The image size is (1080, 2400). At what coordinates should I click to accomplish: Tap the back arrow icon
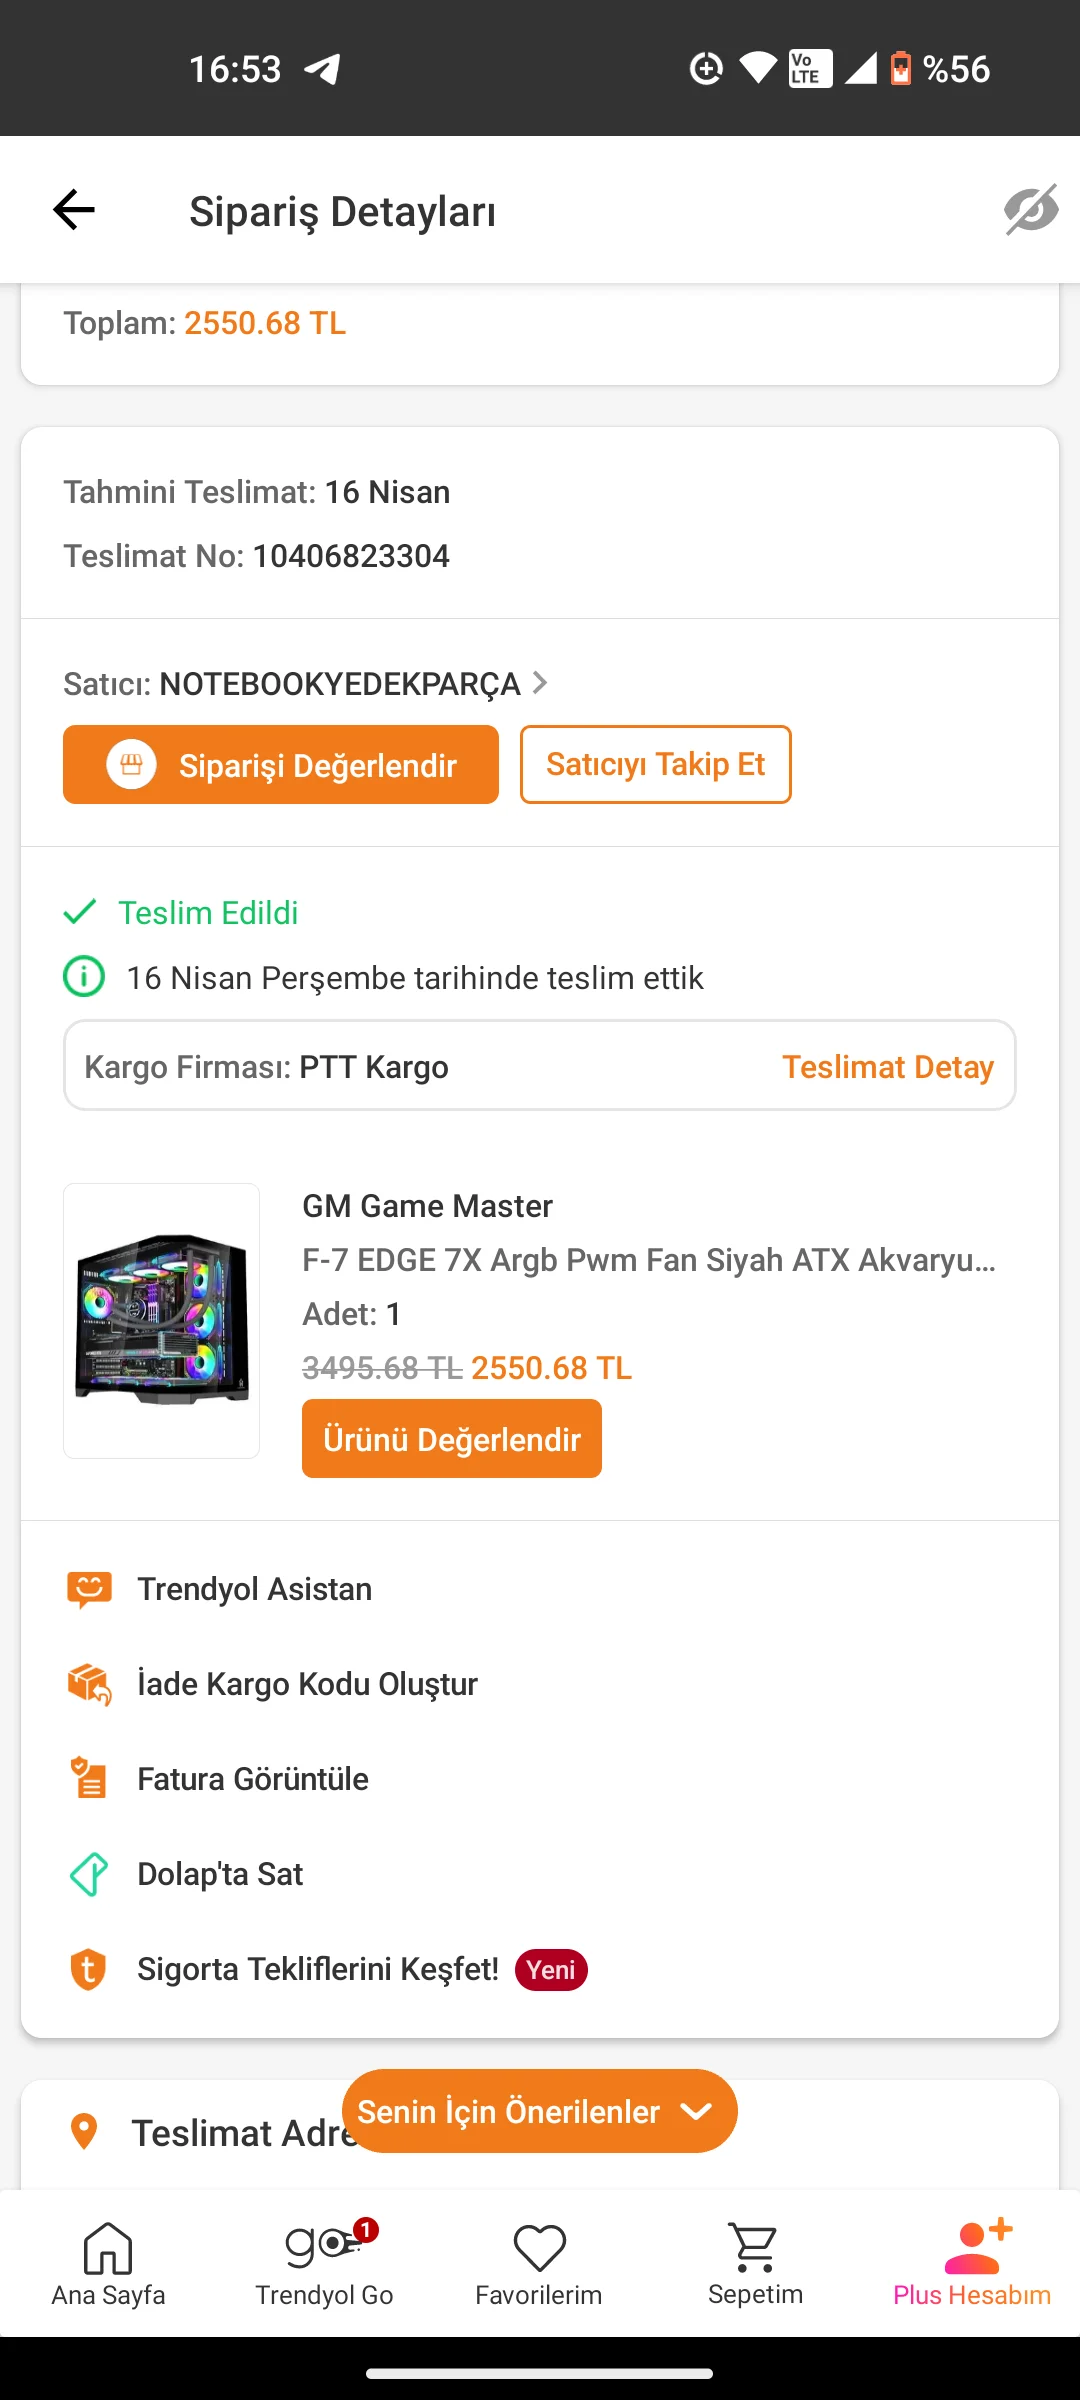(74, 210)
